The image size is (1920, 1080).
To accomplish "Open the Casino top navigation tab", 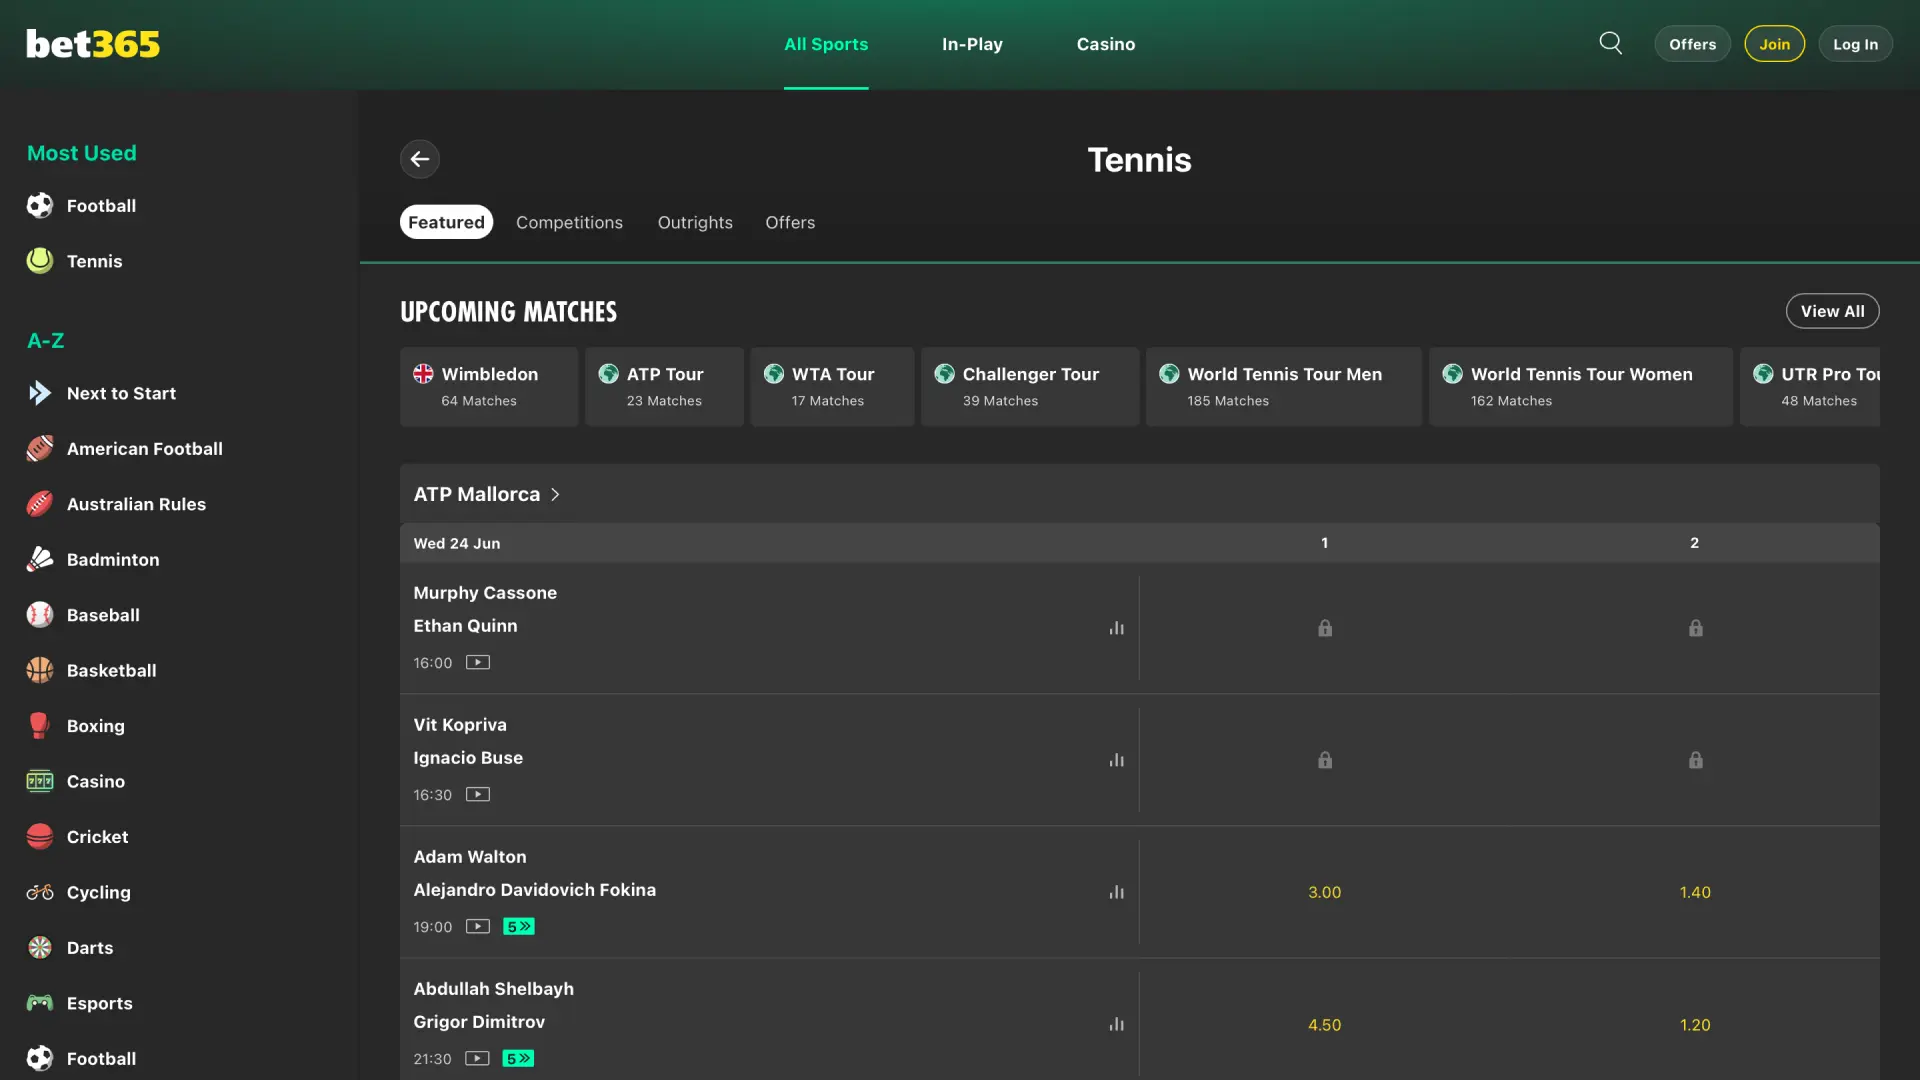I will (1106, 44).
